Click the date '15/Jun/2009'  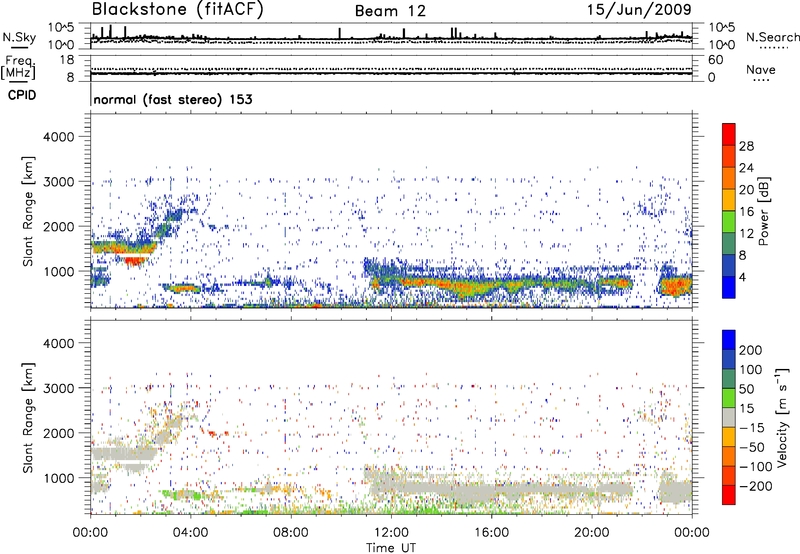click(639, 9)
